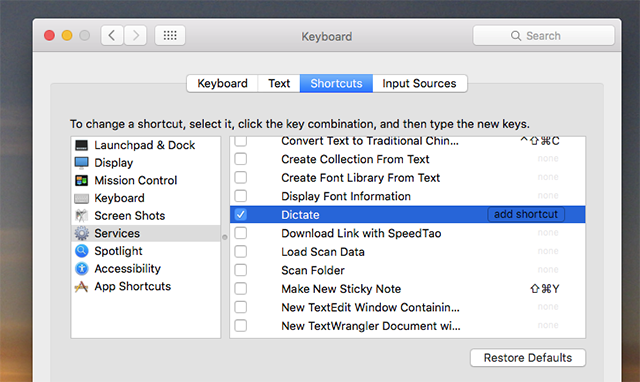Open the Input Sources tab
Screen dimensions: 640x382
[420, 83]
